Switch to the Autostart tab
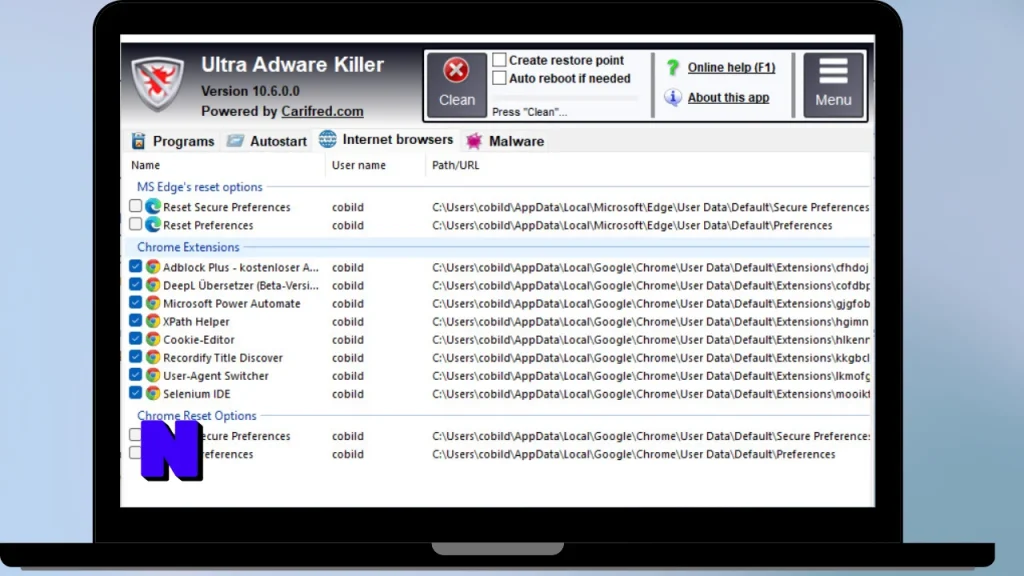 [266, 141]
